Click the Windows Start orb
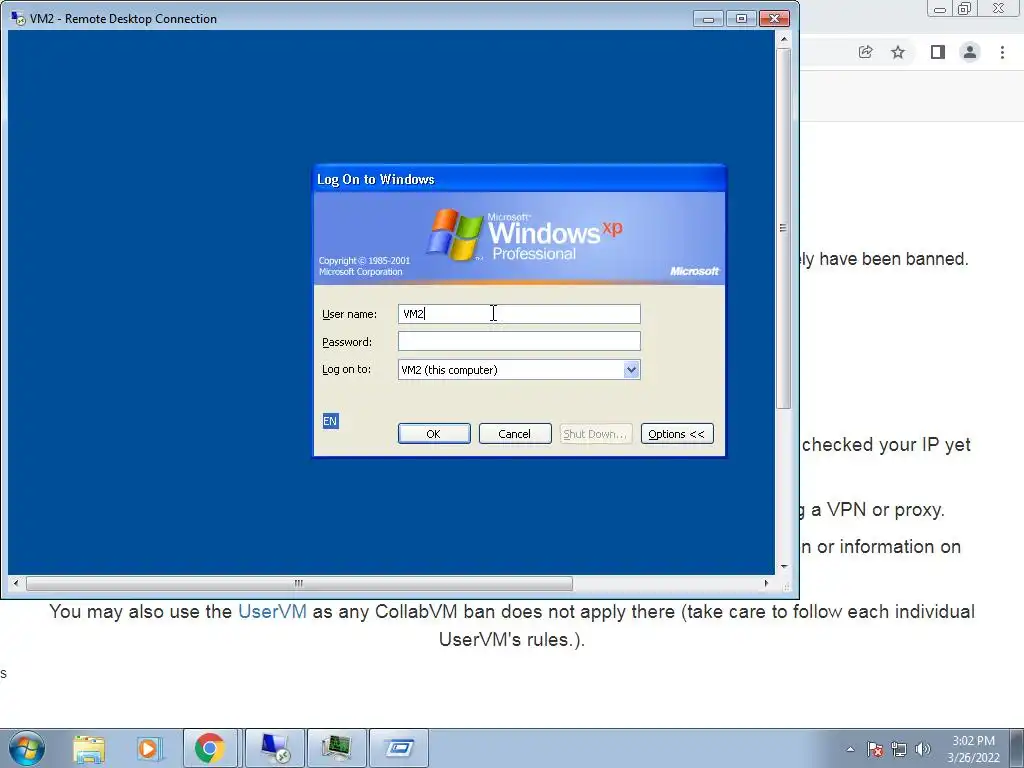 point(26,748)
